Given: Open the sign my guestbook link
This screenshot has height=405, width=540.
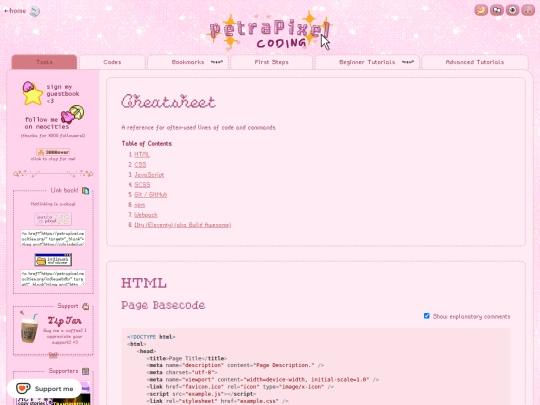Looking at the screenshot, I should point(63,94).
